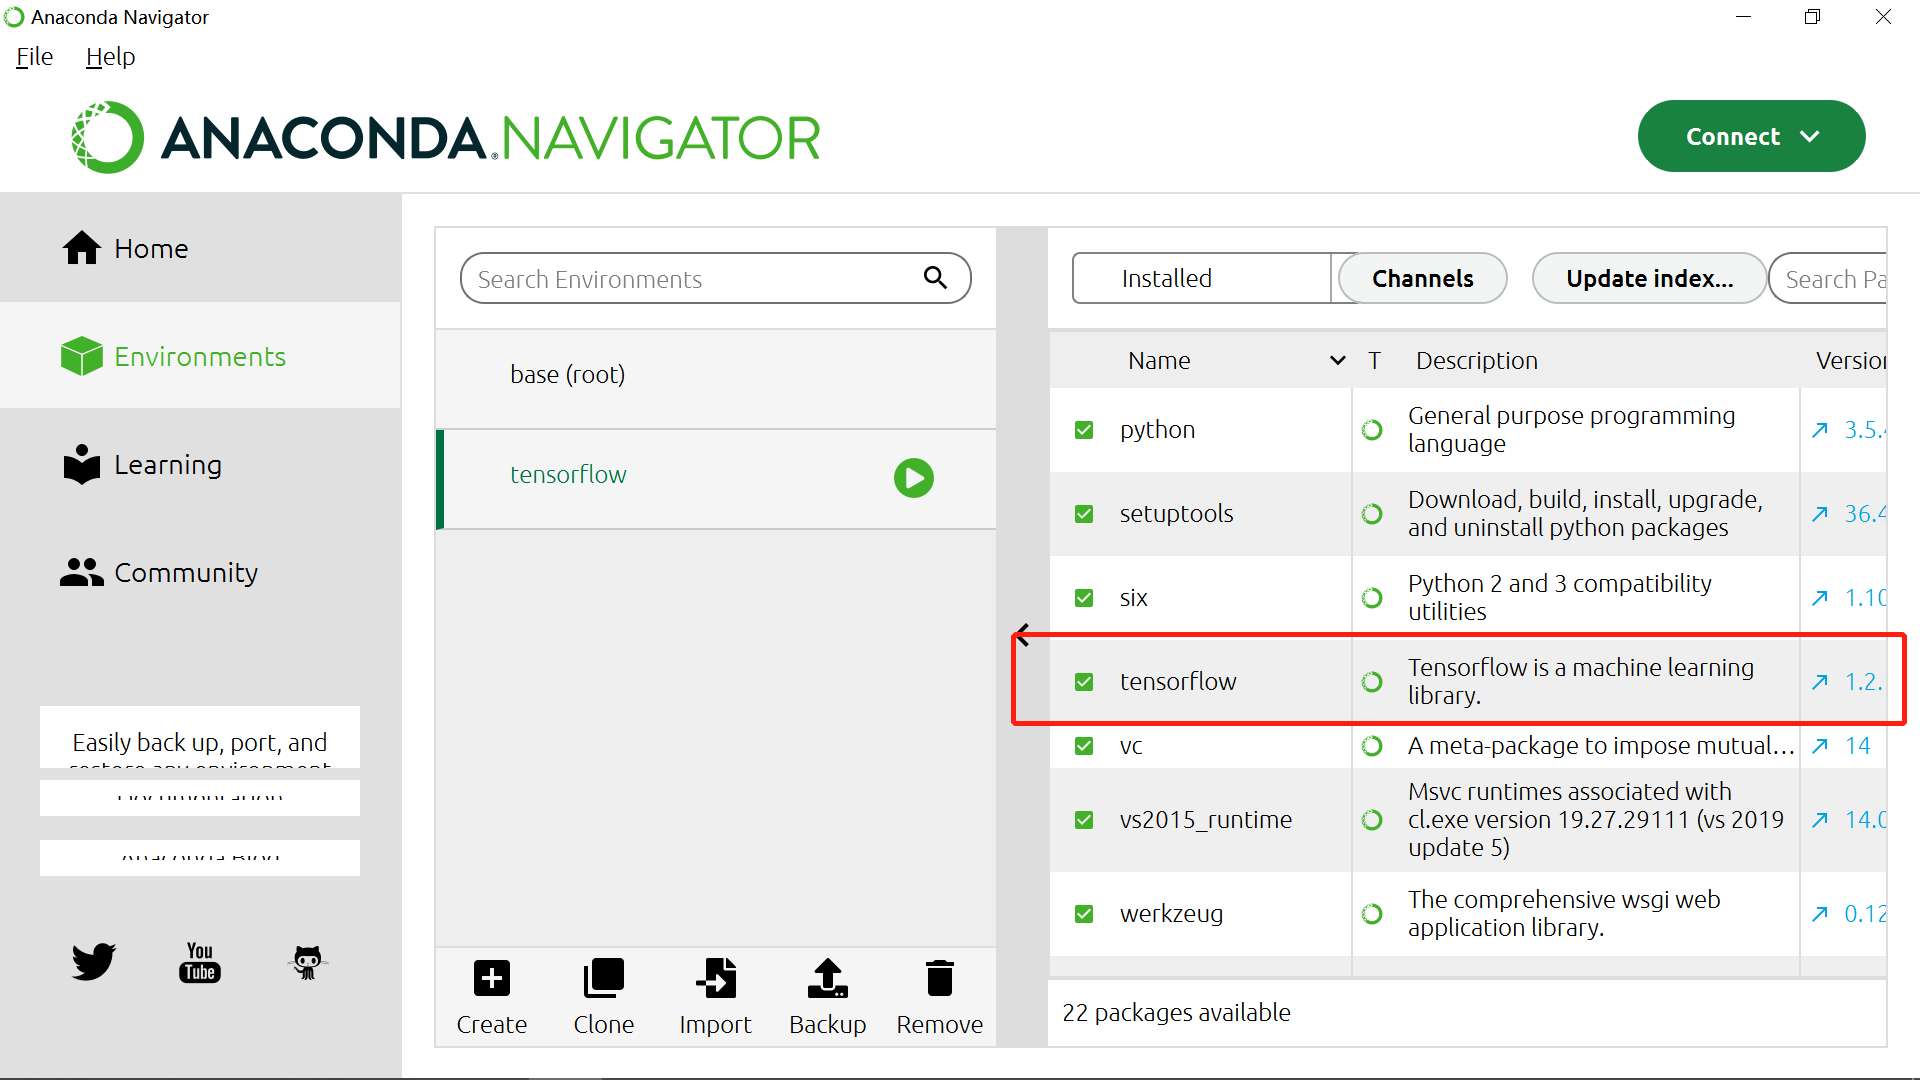
Task: Open the YouTube icon link
Action: coord(200,962)
